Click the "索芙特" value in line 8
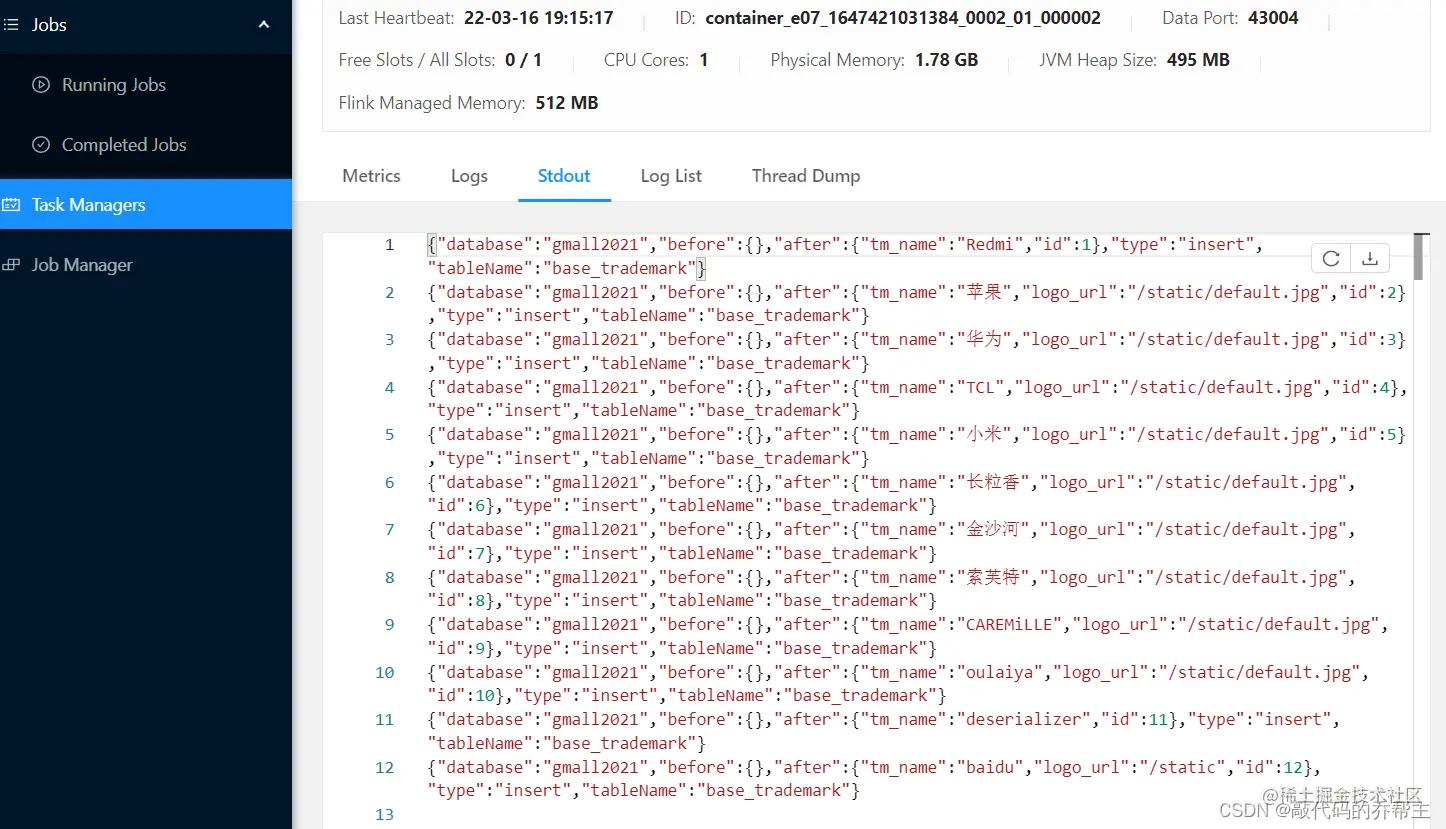The height and width of the screenshot is (829, 1446). 994,578
